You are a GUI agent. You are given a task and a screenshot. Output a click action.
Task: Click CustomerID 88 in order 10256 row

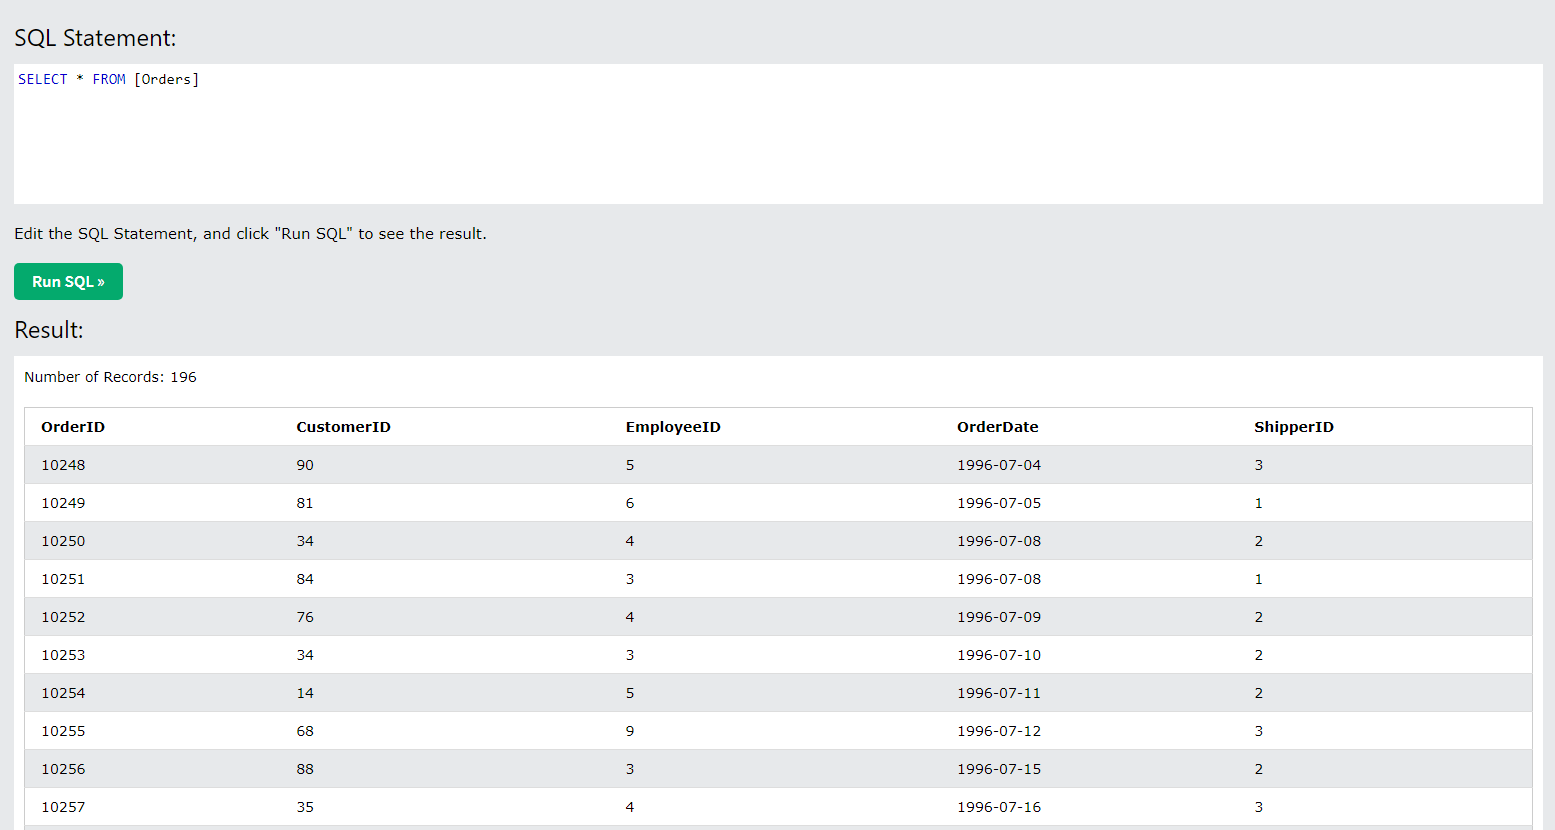305,769
